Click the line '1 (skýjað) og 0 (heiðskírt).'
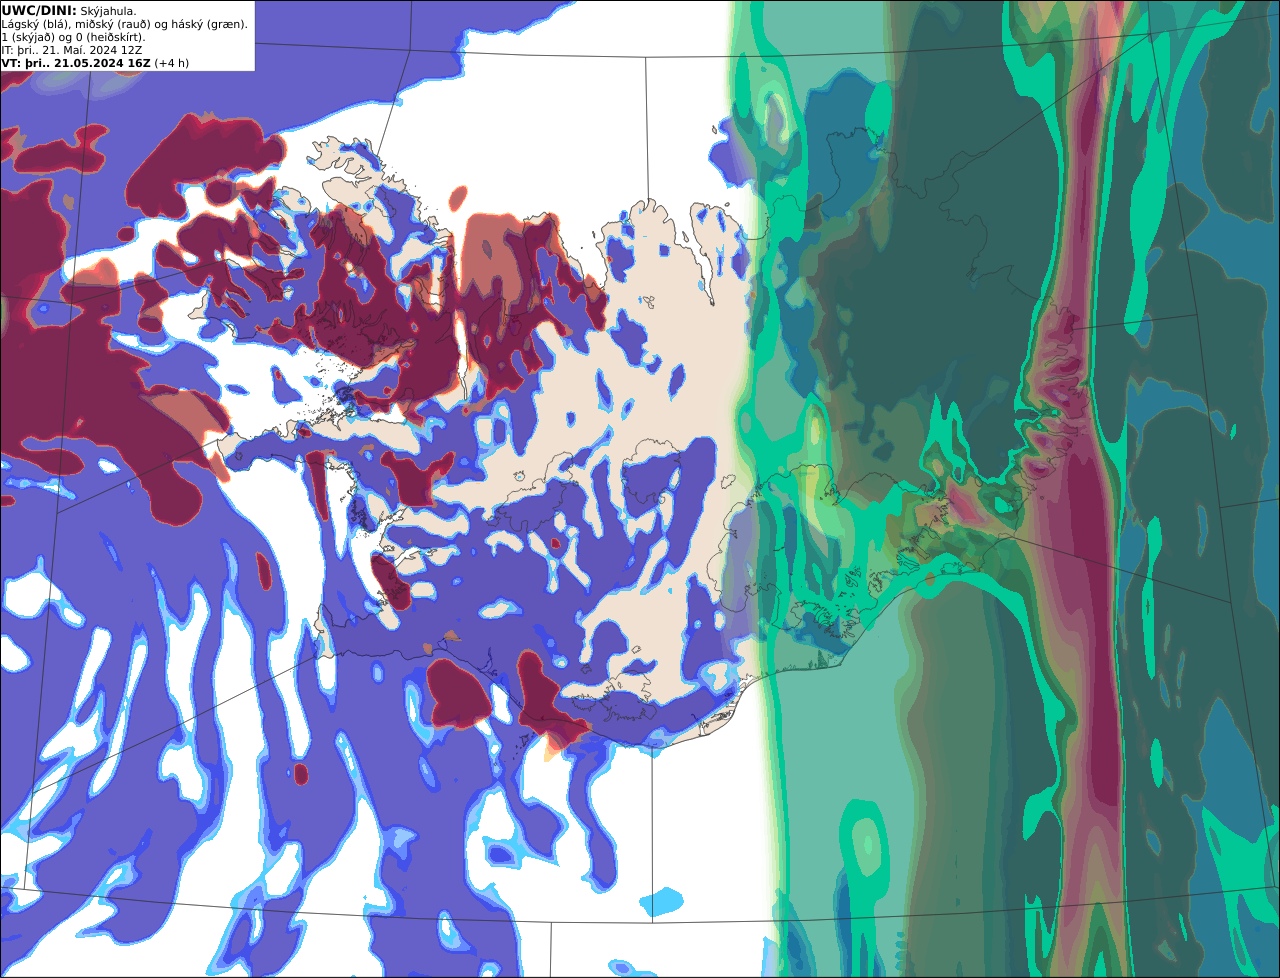Viewport: 1280px width, 978px height. [x=73, y=37]
